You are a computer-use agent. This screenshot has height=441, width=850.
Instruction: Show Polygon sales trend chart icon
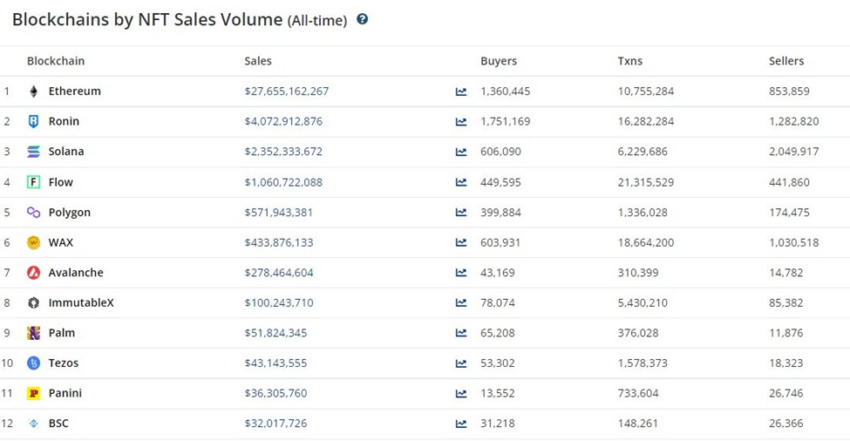(461, 212)
